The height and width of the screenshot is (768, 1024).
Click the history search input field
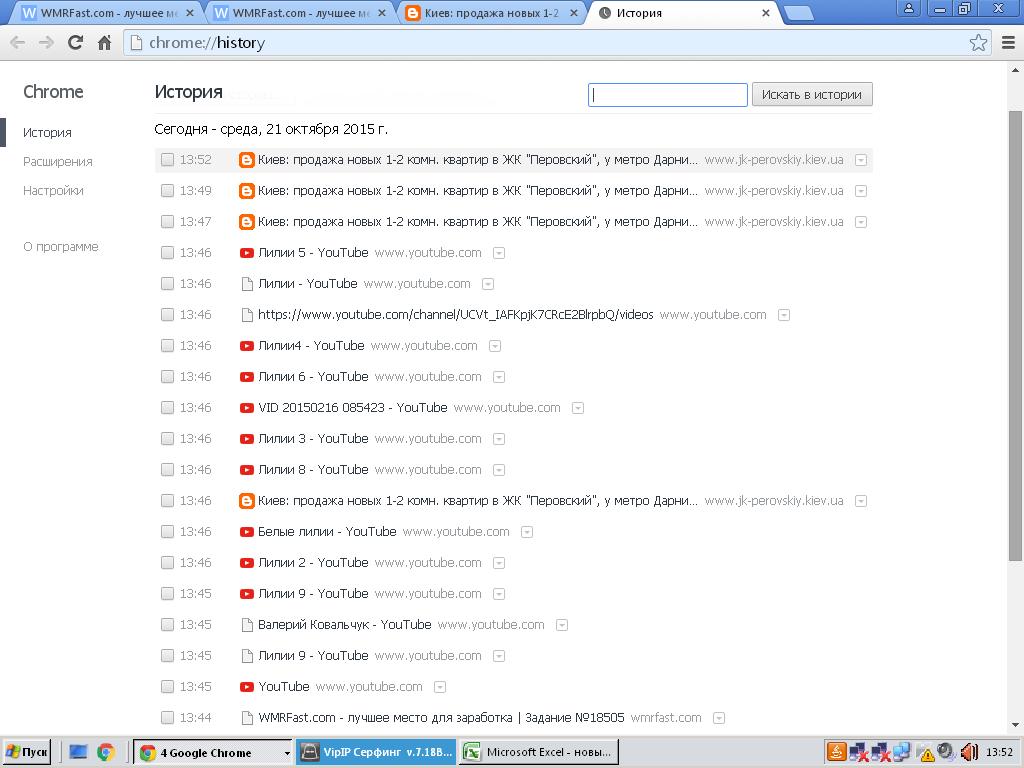tap(667, 95)
